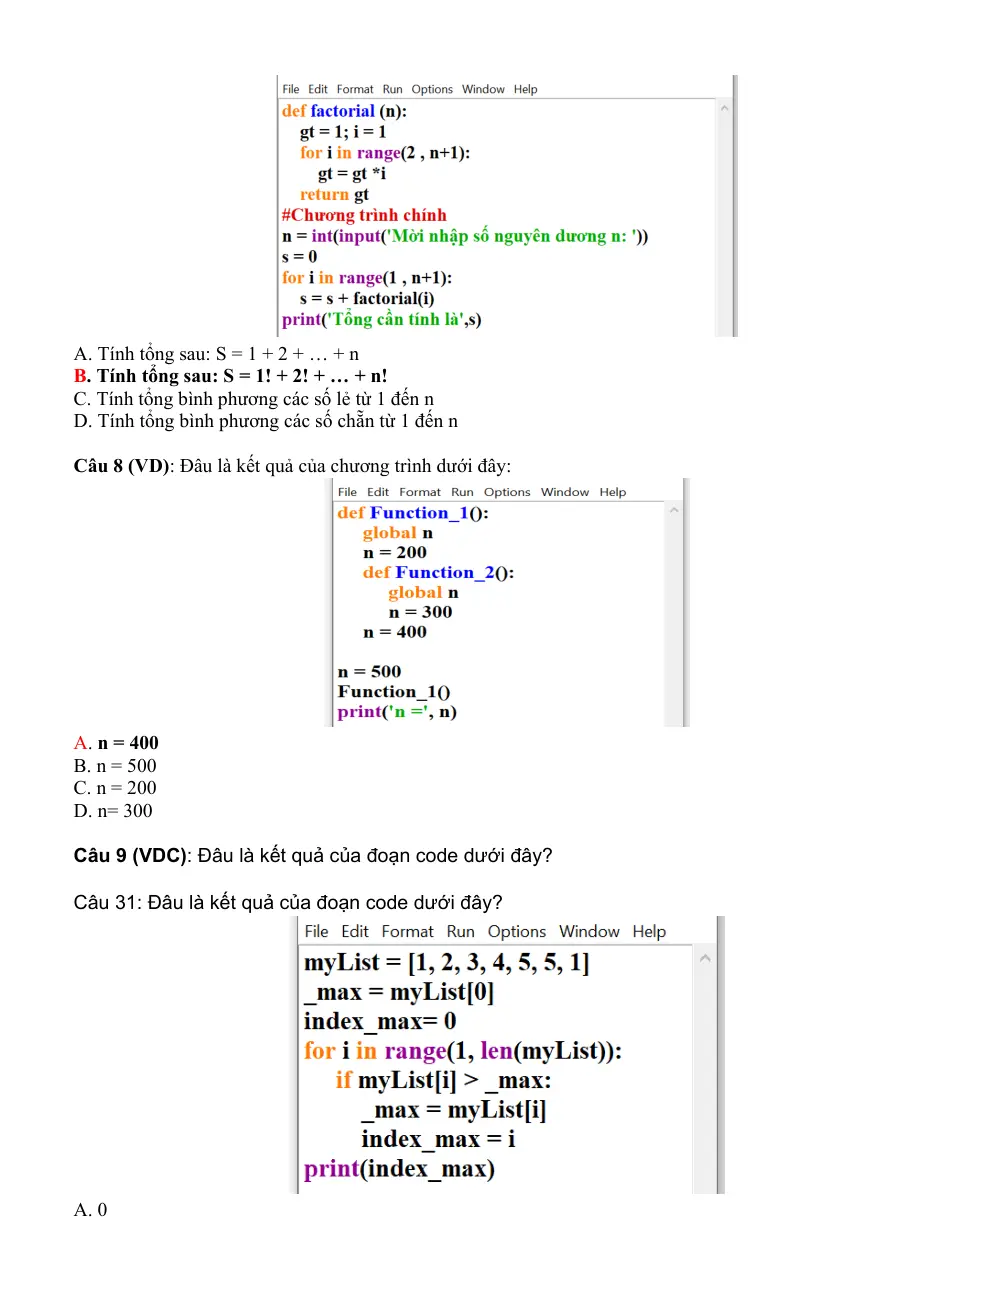Select answer 'D. Tính tổng bình phương các số chẵn'
1000x1295 pixels.
[266, 421]
